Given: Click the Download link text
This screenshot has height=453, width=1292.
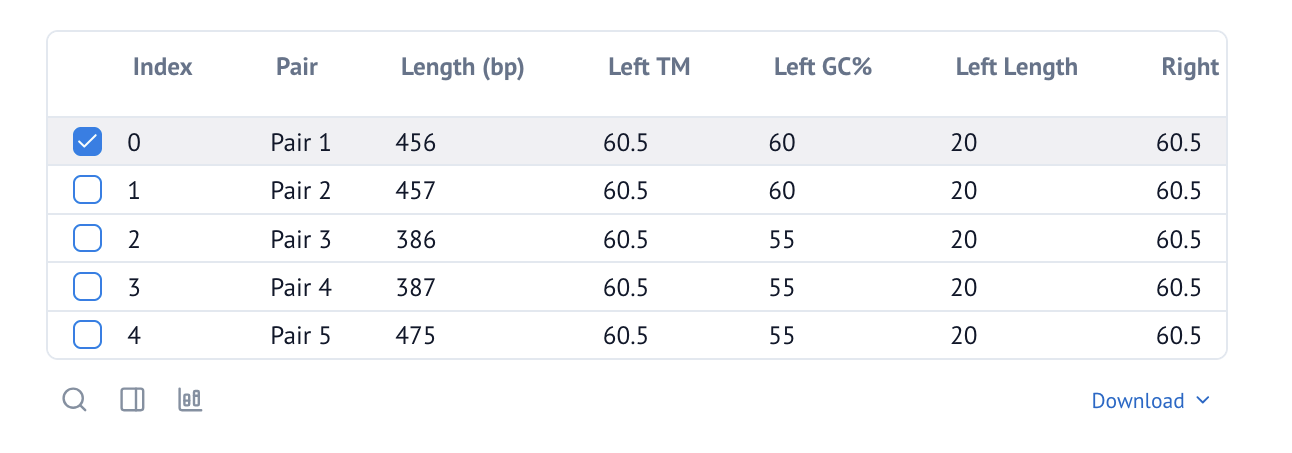Looking at the screenshot, I should pyautogui.click(x=1138, y=401).
